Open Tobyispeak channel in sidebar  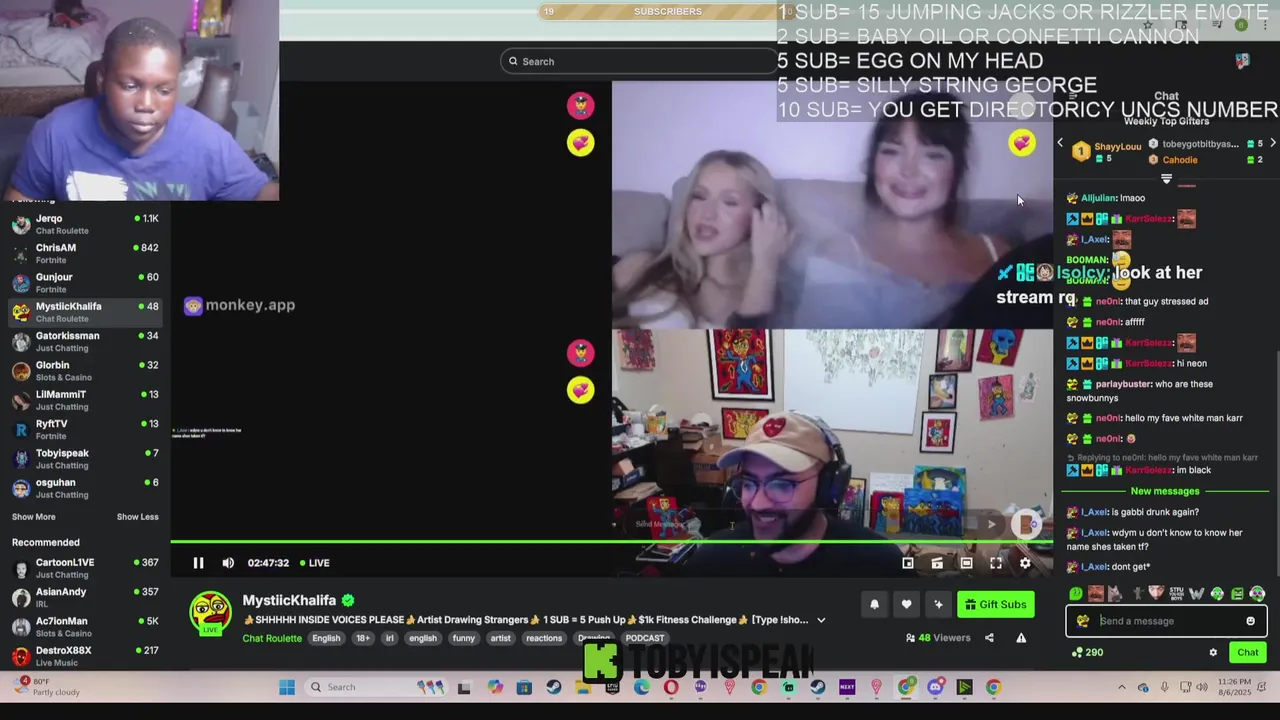pyautogui.click(x=85, y=458)
